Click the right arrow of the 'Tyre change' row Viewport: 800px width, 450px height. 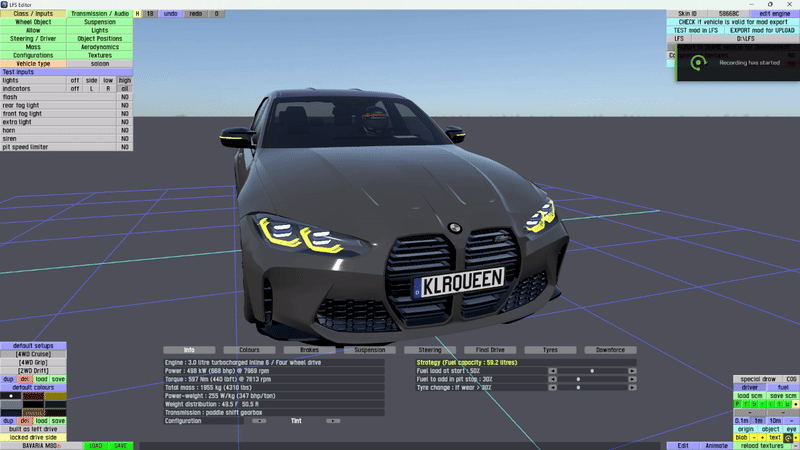pyautogui.click(x=632, y=387)
